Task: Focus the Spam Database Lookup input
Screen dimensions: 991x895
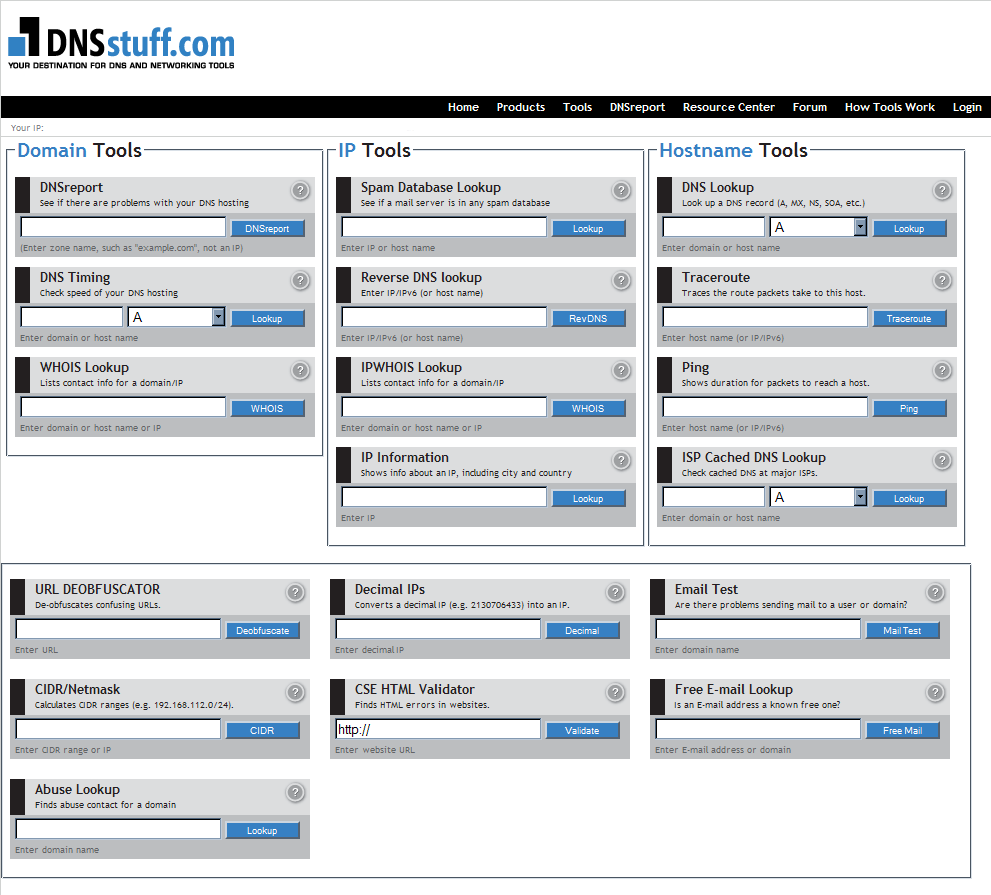Action: (444, 227)
